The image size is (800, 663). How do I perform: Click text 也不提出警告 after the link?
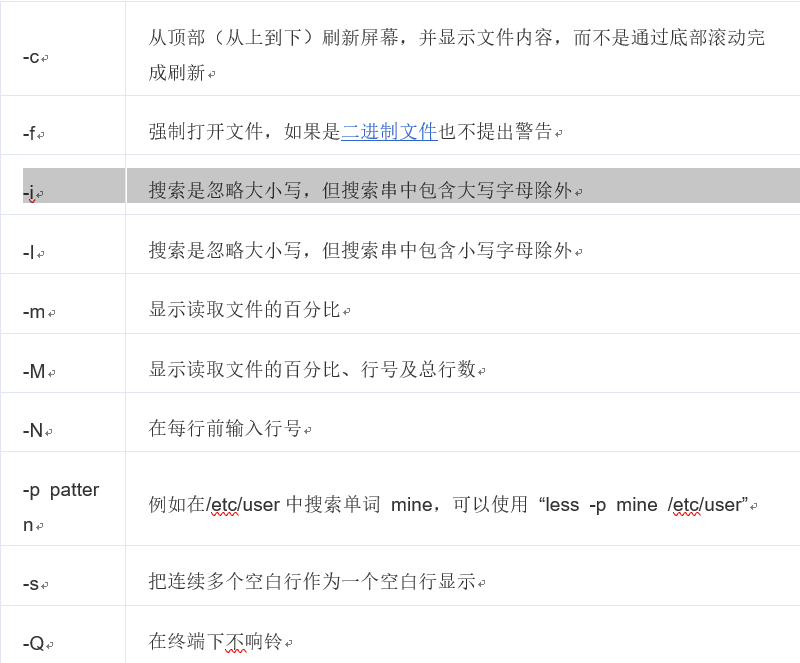pyautogui.click(x=495, y=132)
